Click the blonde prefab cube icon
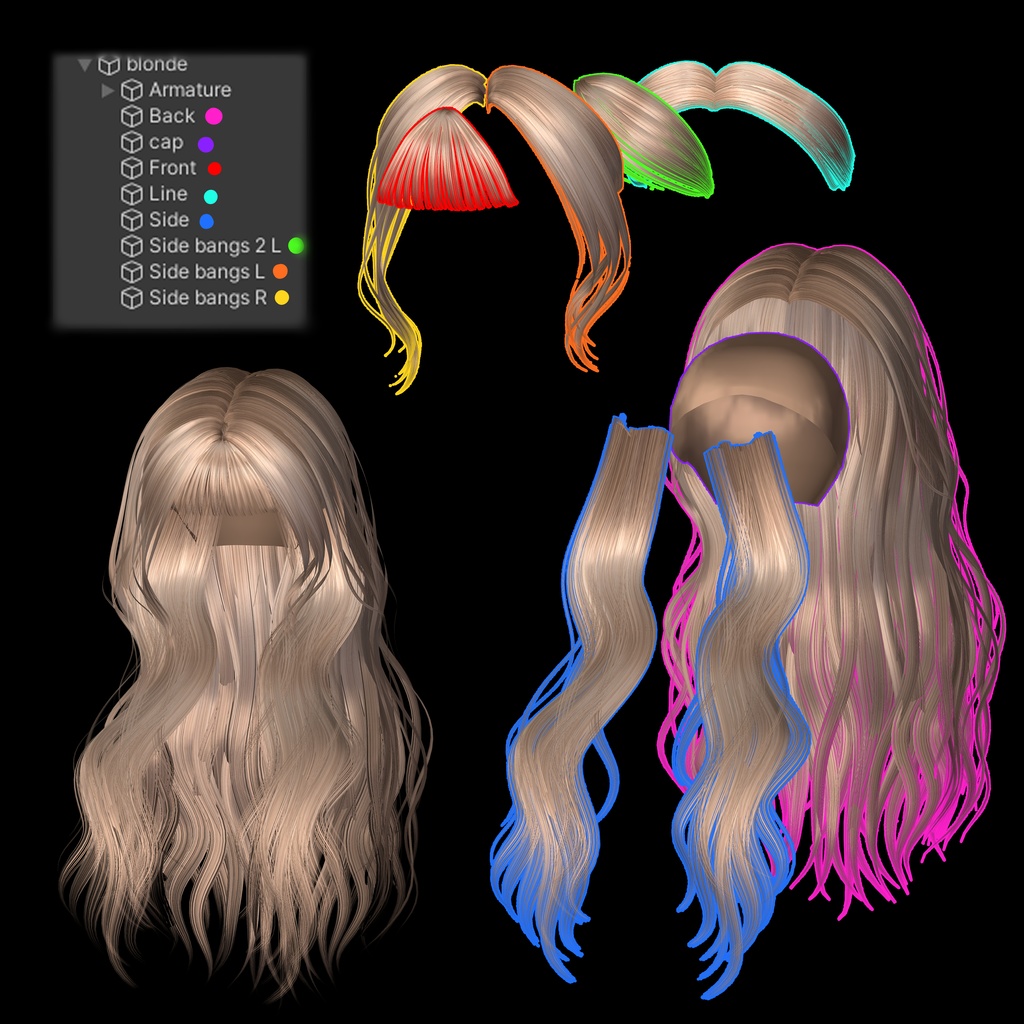This screenshot has height=1024, width=1024. pos(107,63)
